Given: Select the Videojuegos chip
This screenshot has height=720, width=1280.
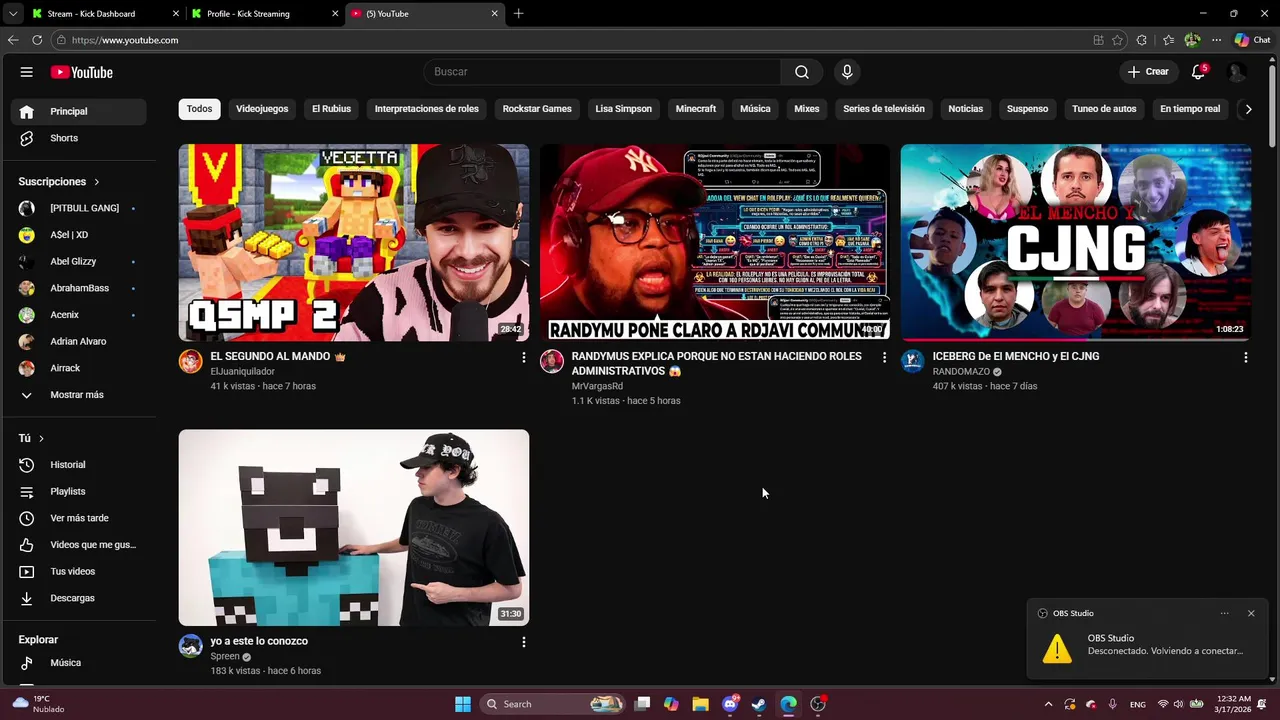Looking at the screenshot, I should (262, 109).
